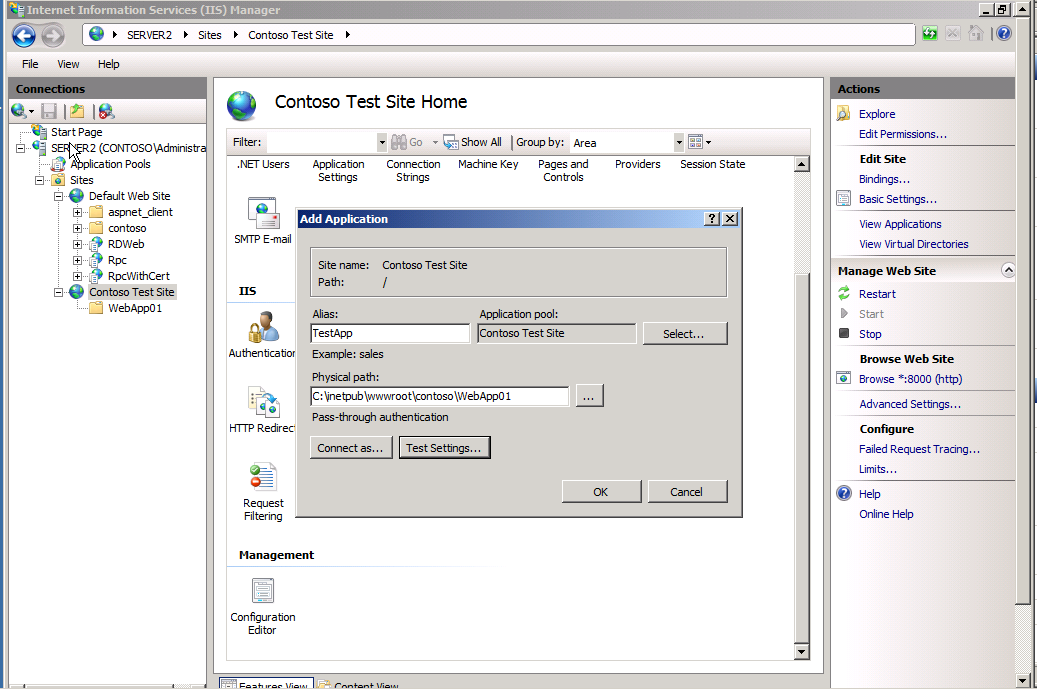Screen dimensions: 1037x690
Task: Select WebApp01 in the Connections tree
Action: [x=135, y=308]
